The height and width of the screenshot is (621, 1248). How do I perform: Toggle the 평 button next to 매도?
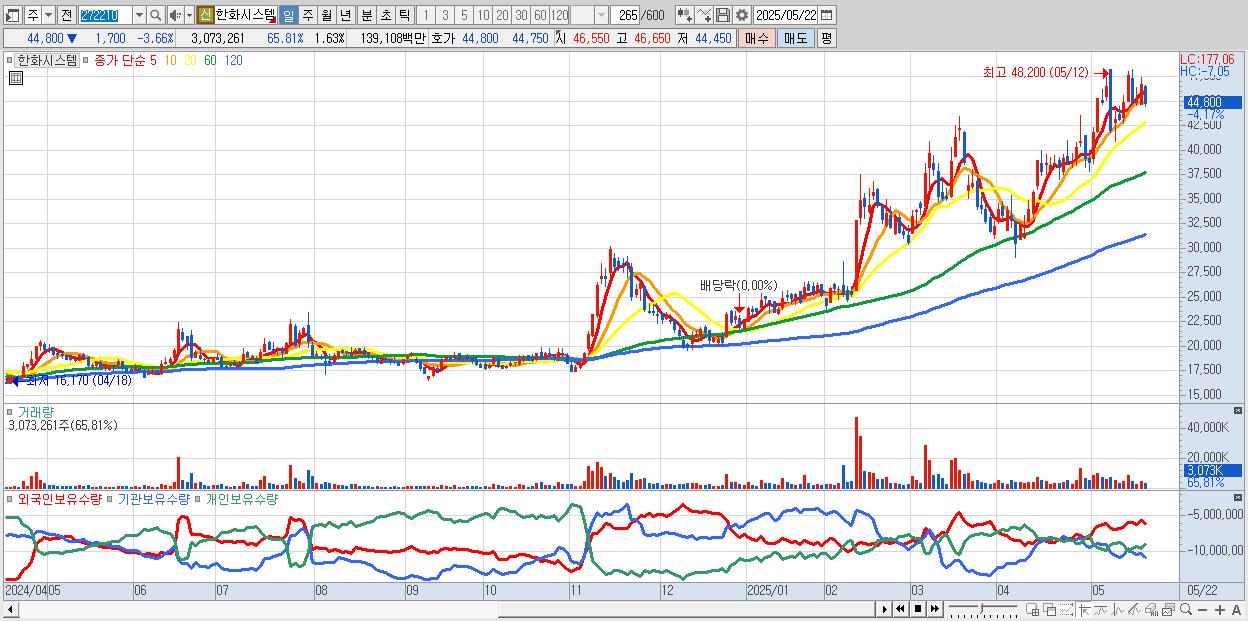click(x=827, y=39)
